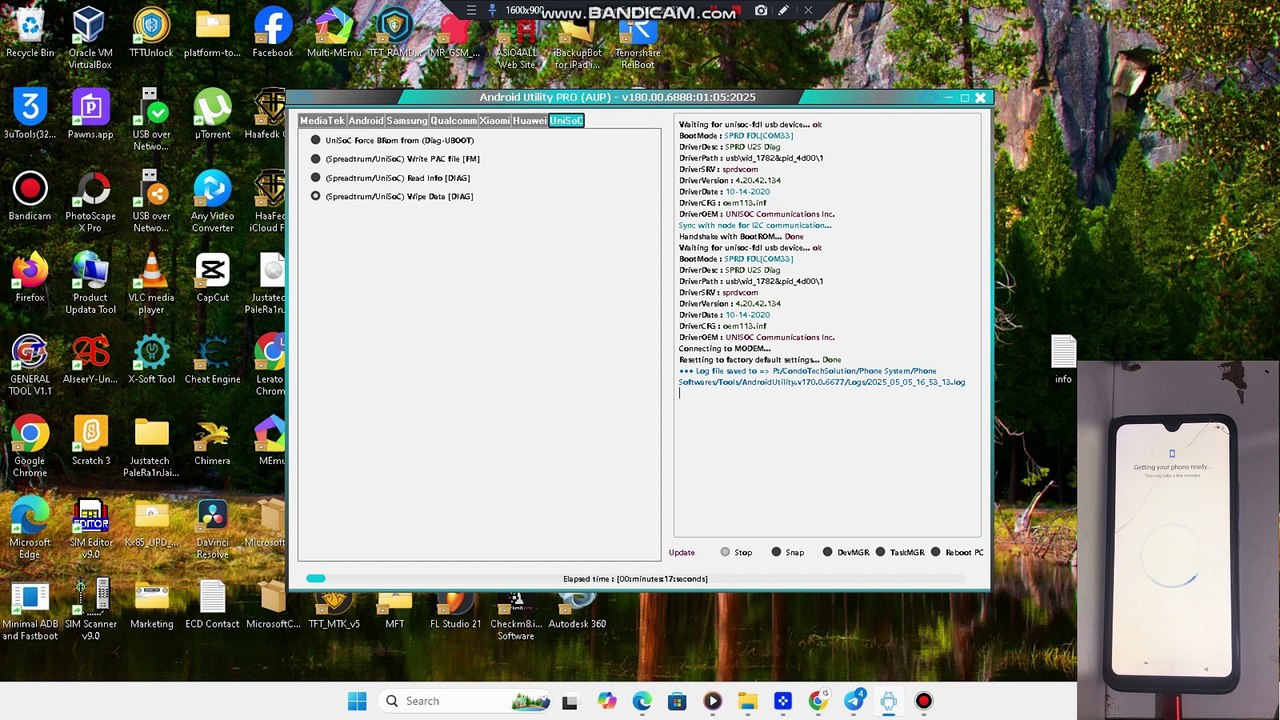Click the elapsed time progress bar
Screen dimensions: 1280x720
(x=635, y=578)
